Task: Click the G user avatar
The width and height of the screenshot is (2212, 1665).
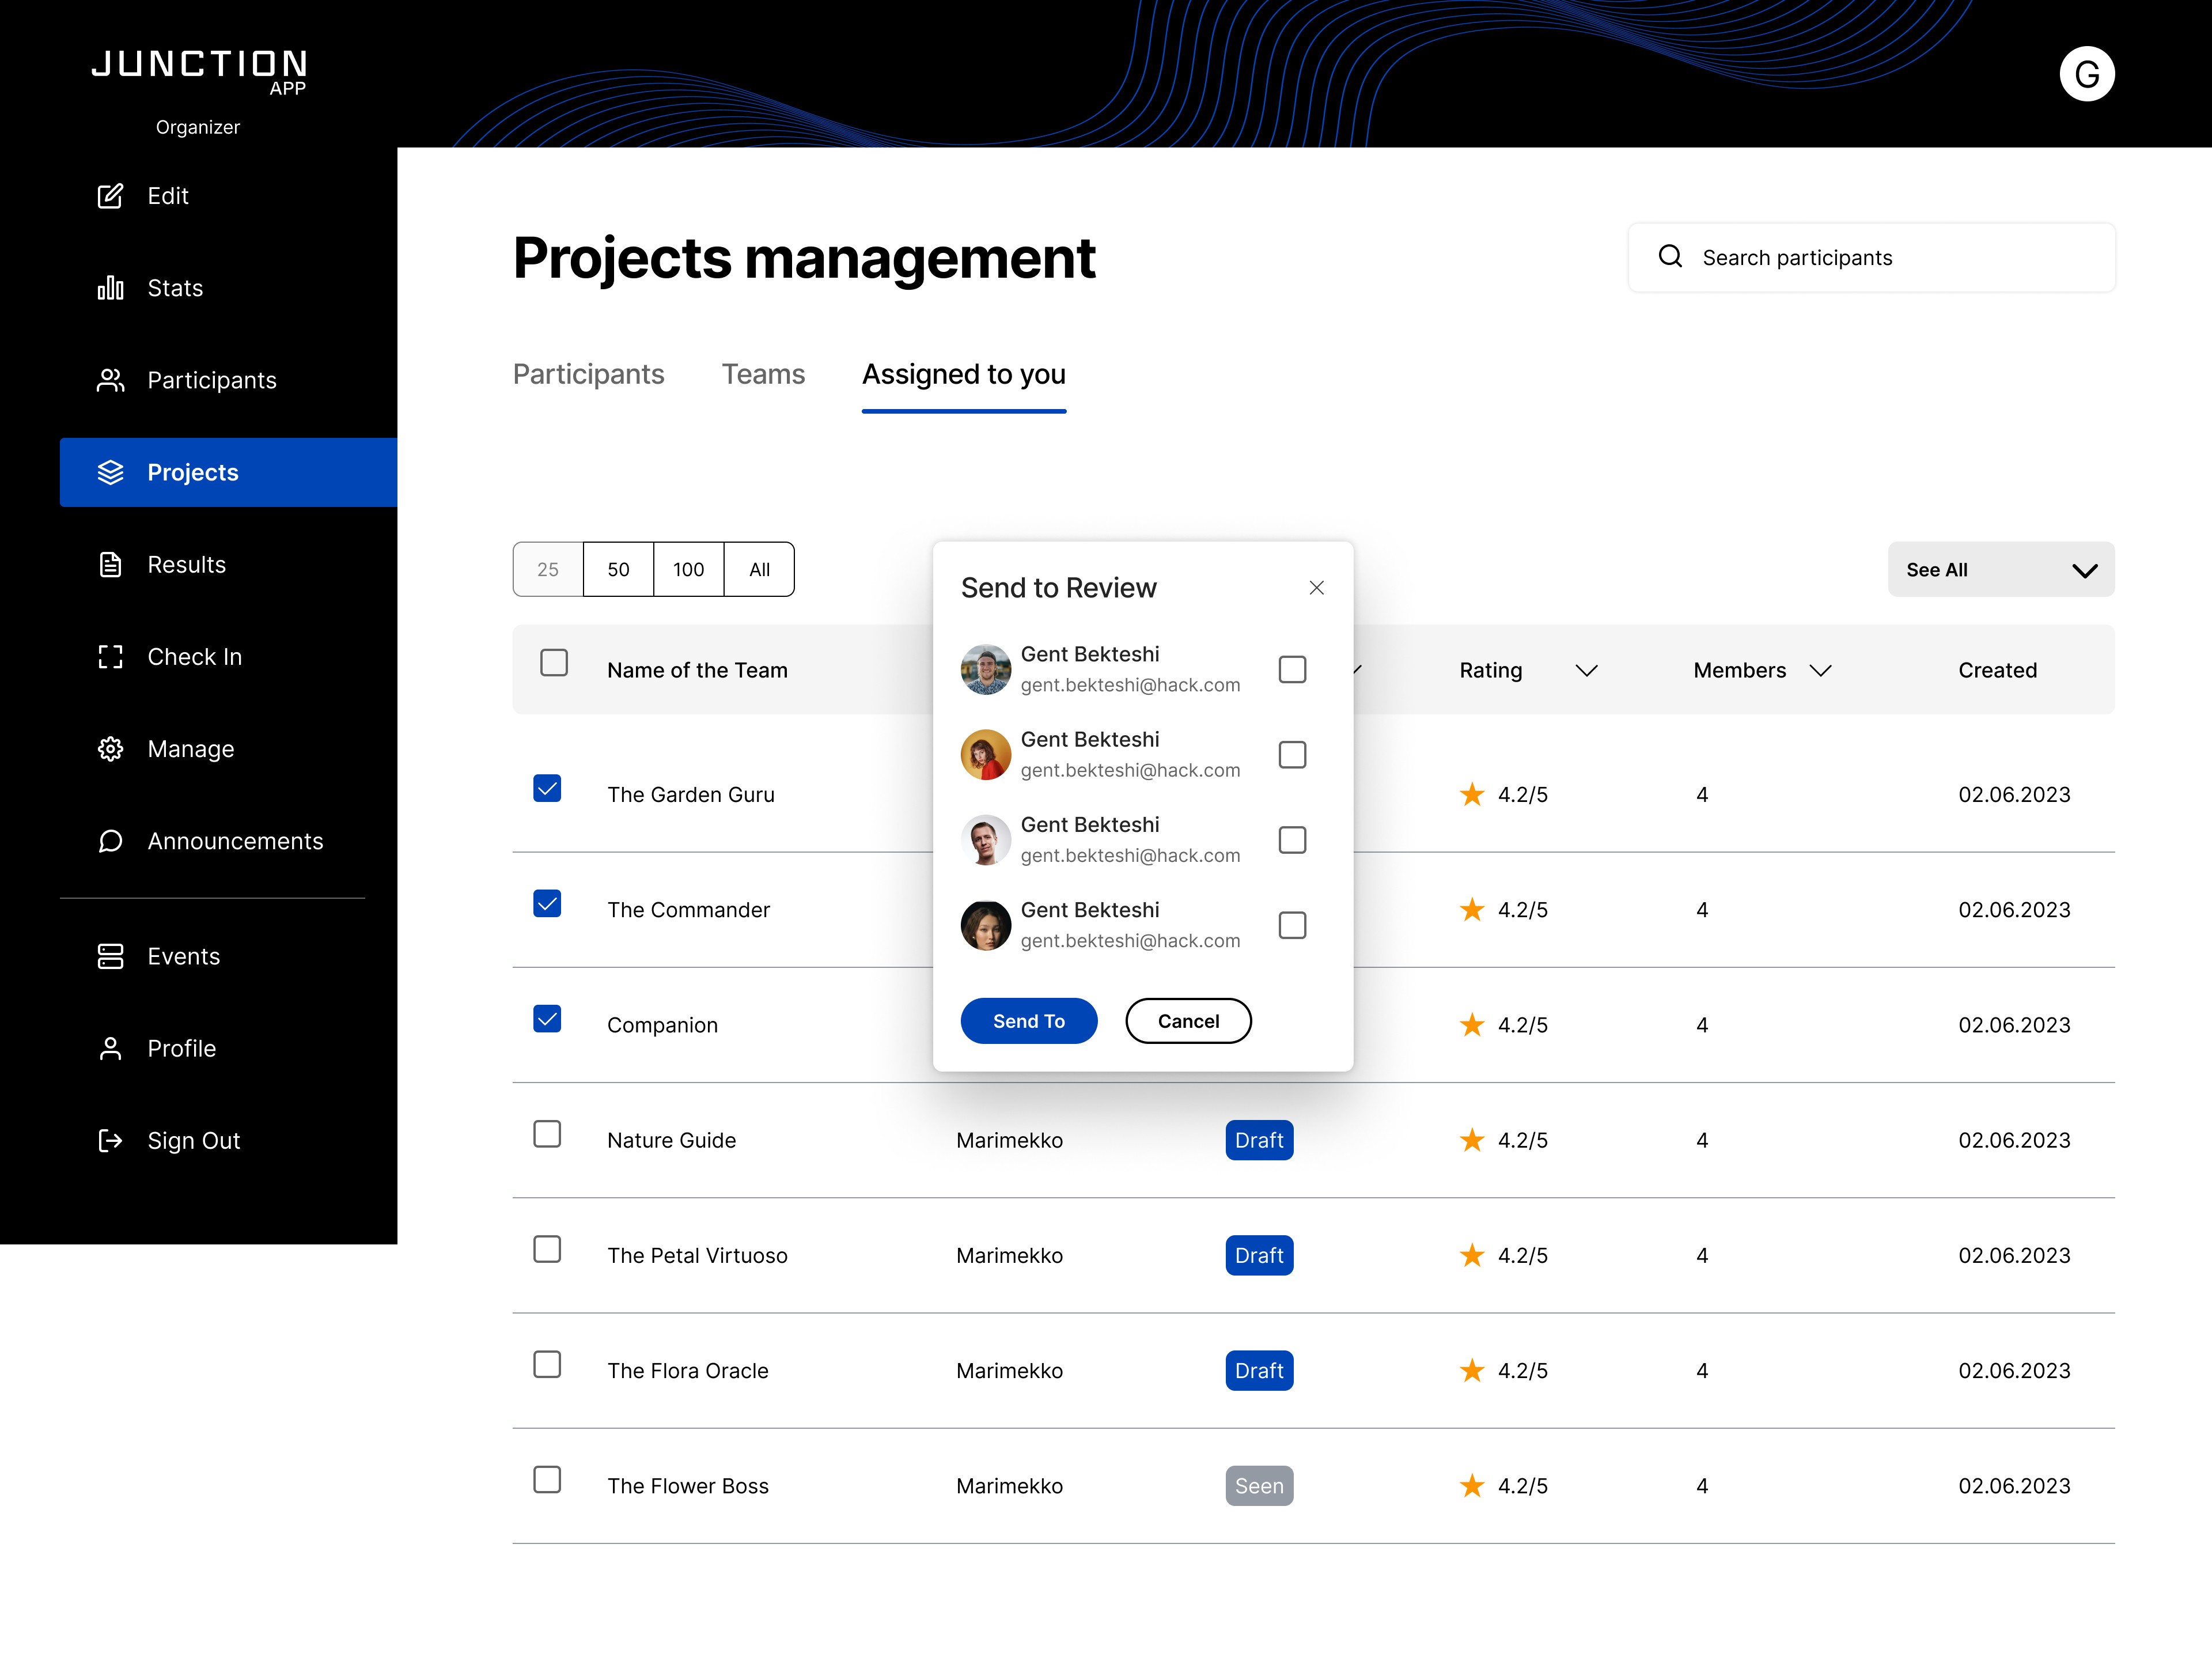Action: click(2086, 74)
